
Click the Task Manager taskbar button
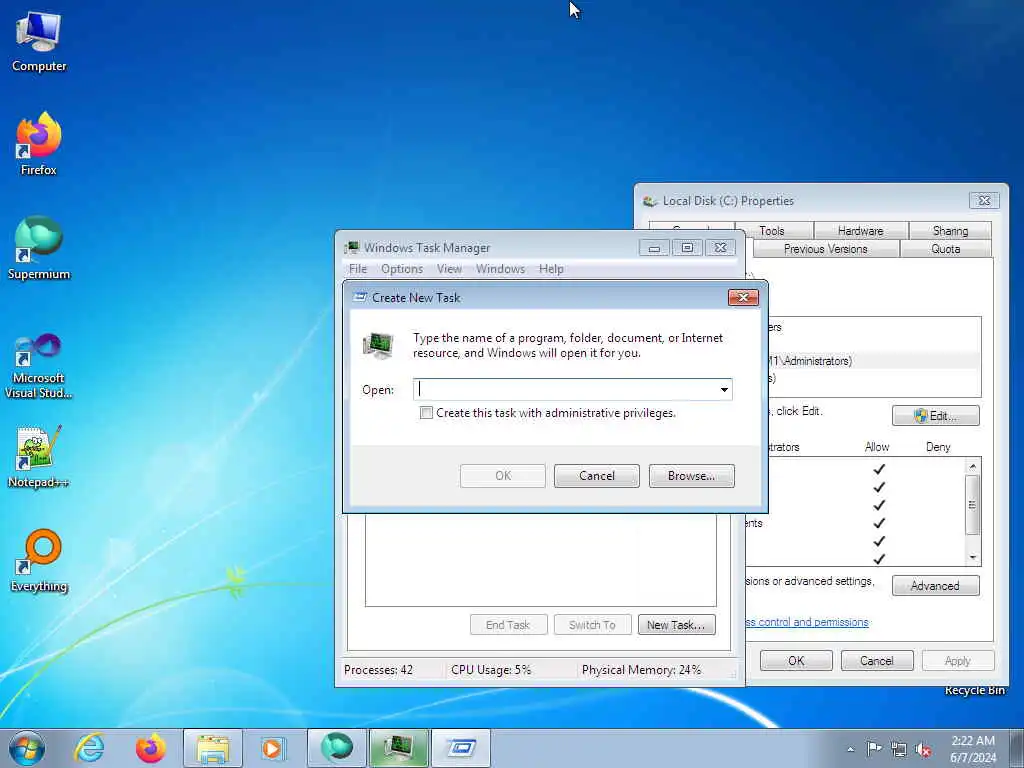pos(398,748)
